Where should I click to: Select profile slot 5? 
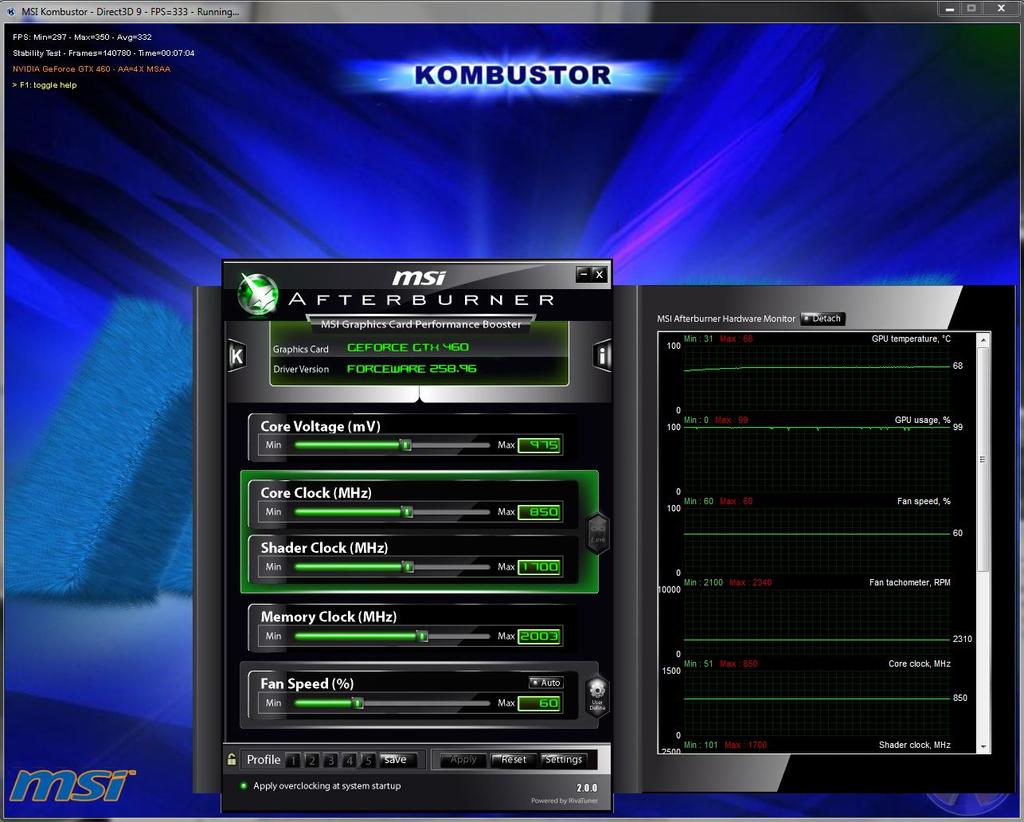(x=368, y=760)
